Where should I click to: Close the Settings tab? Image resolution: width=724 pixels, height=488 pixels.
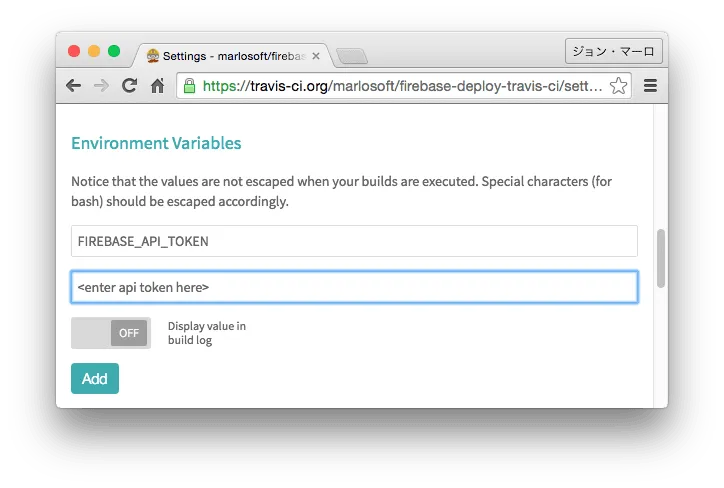[x=316, y=56]
